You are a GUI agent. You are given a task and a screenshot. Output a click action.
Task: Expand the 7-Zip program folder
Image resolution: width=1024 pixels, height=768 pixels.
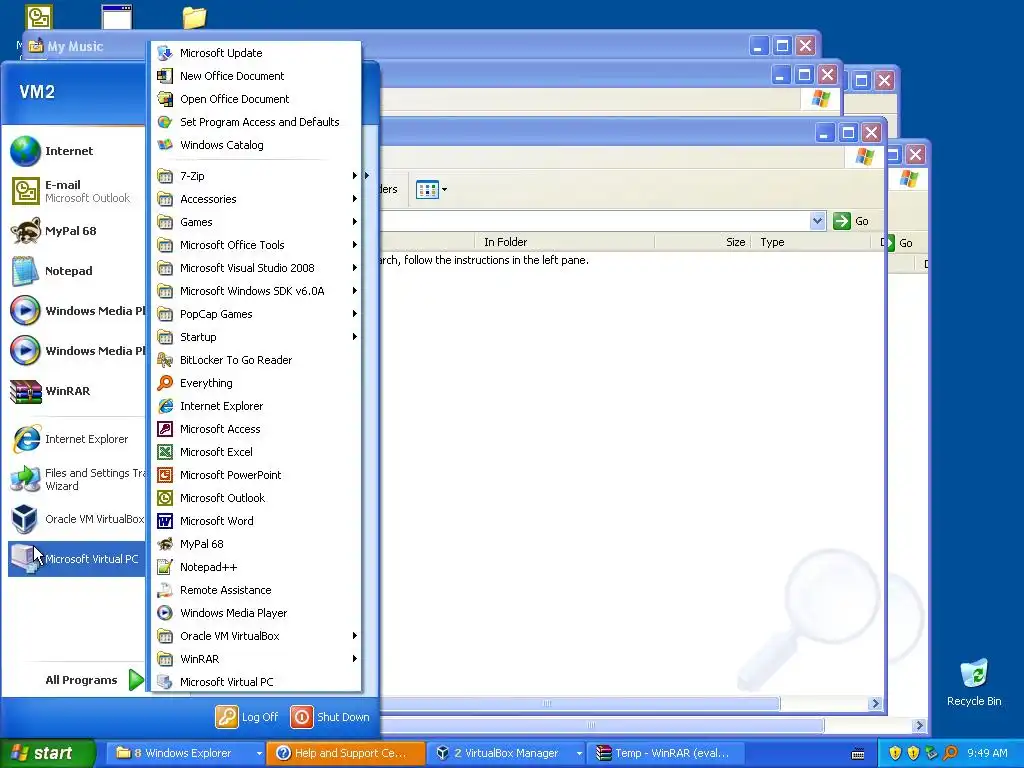click(256, 176)
